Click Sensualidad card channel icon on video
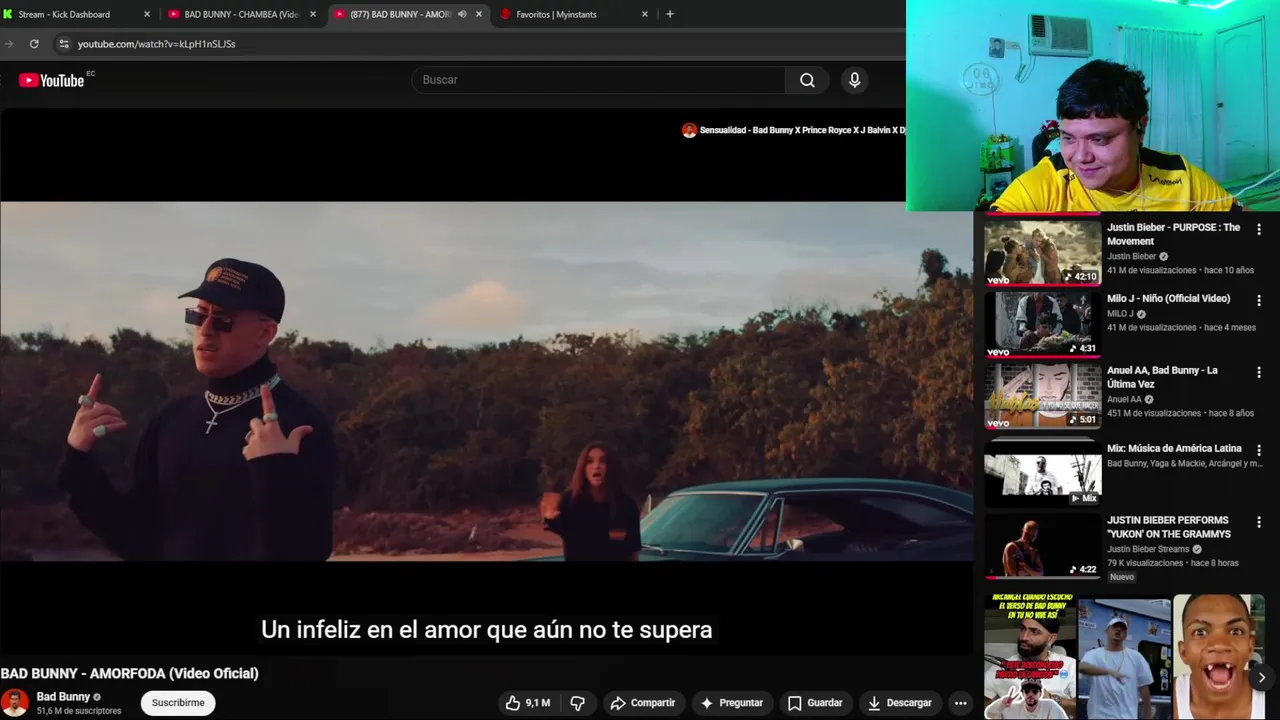The image size is (1280, 720). pyautogui.click(x=689, y=130)
